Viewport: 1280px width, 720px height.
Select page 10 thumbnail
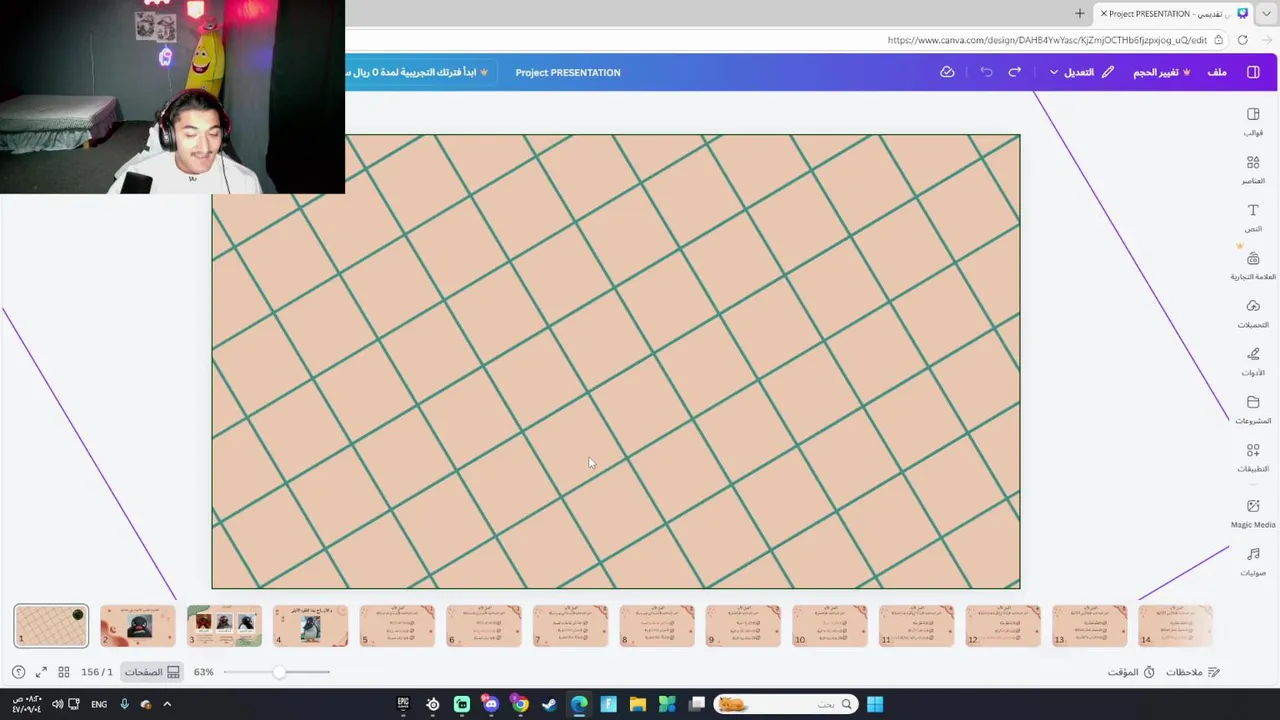point(830,626)
